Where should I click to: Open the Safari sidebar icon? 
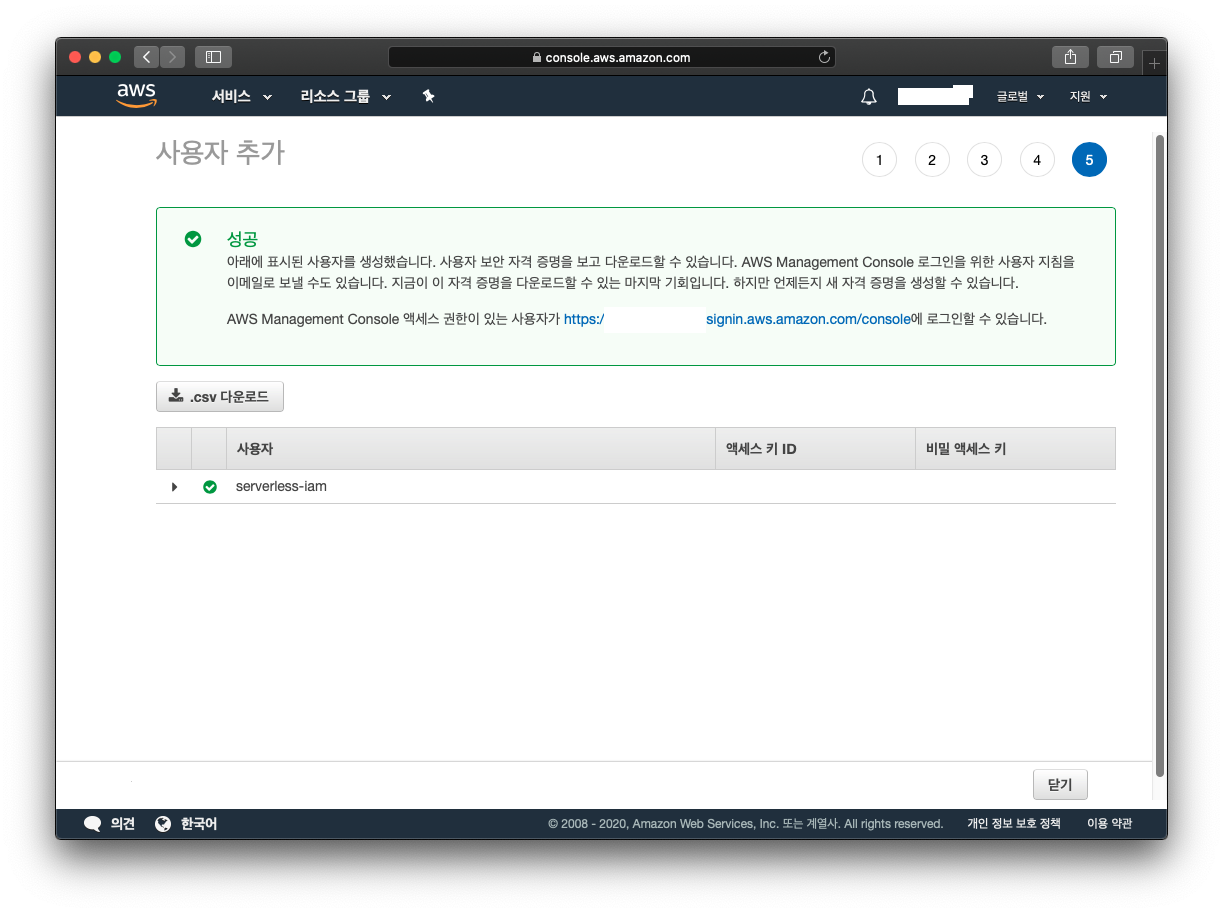212,57
